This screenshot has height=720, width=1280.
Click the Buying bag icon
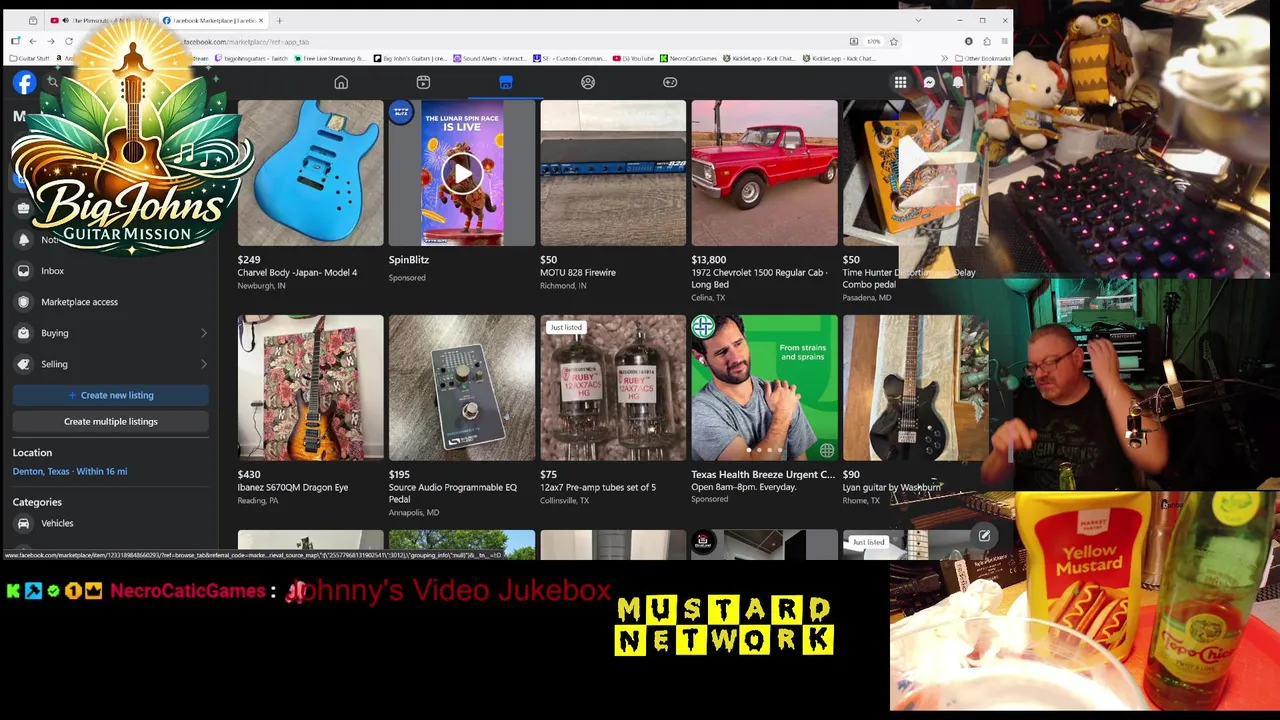23,333
